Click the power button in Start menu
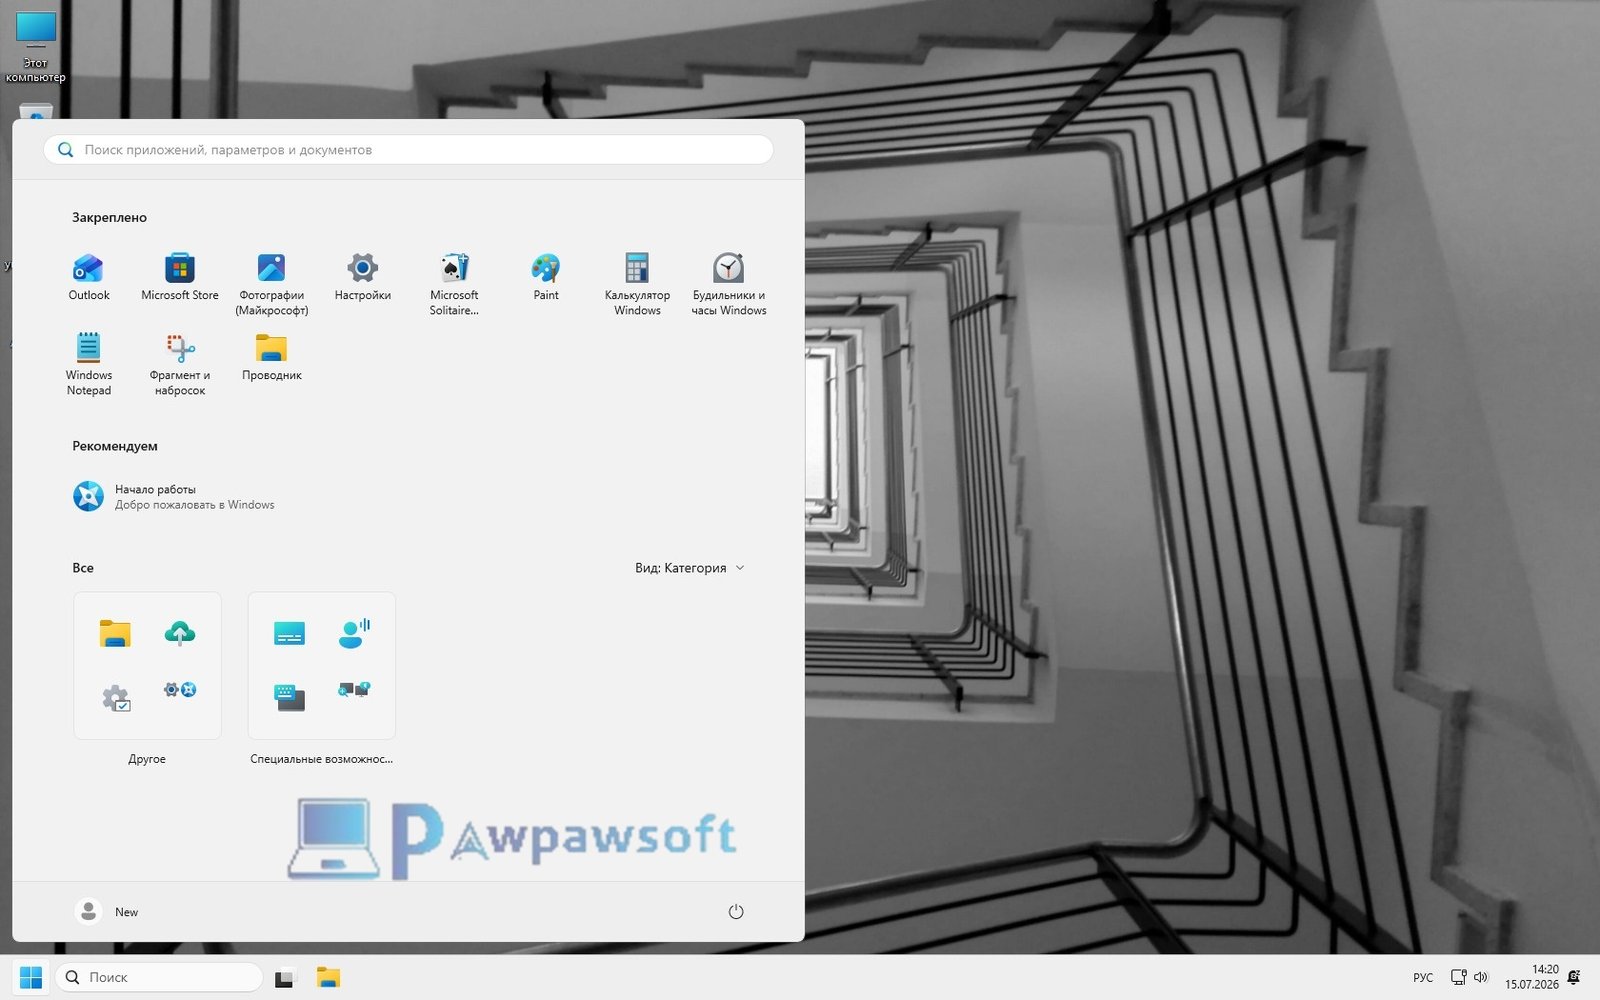 click(736, 911)
